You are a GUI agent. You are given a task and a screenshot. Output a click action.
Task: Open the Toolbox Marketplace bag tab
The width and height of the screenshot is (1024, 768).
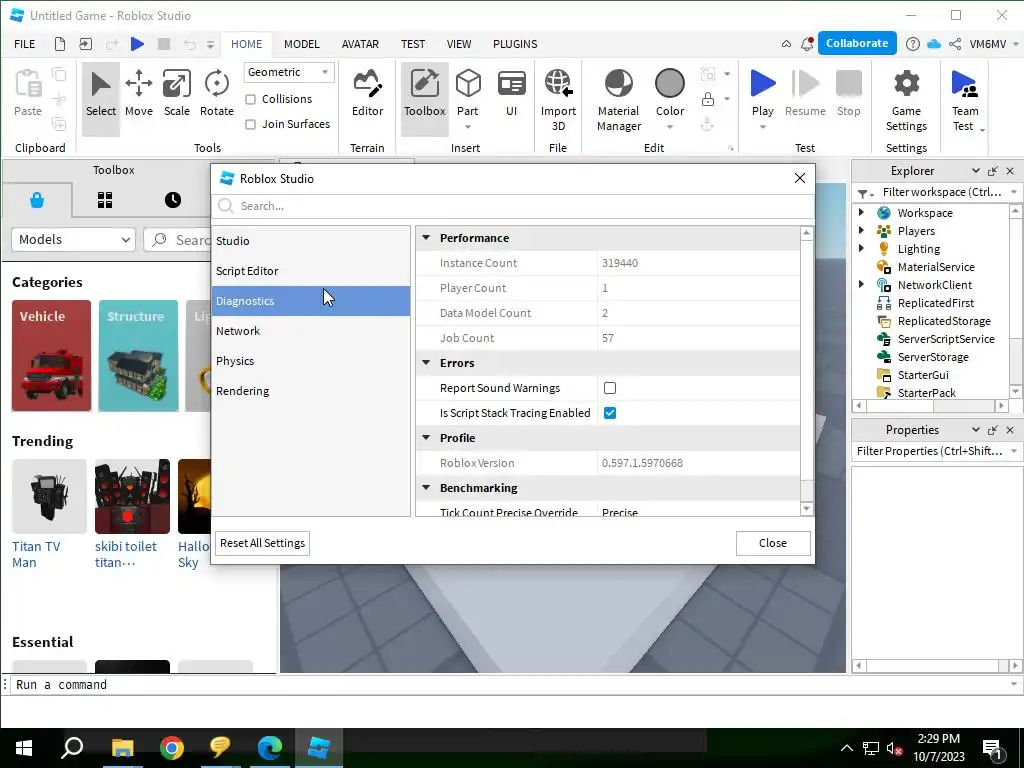pos(37,200)
